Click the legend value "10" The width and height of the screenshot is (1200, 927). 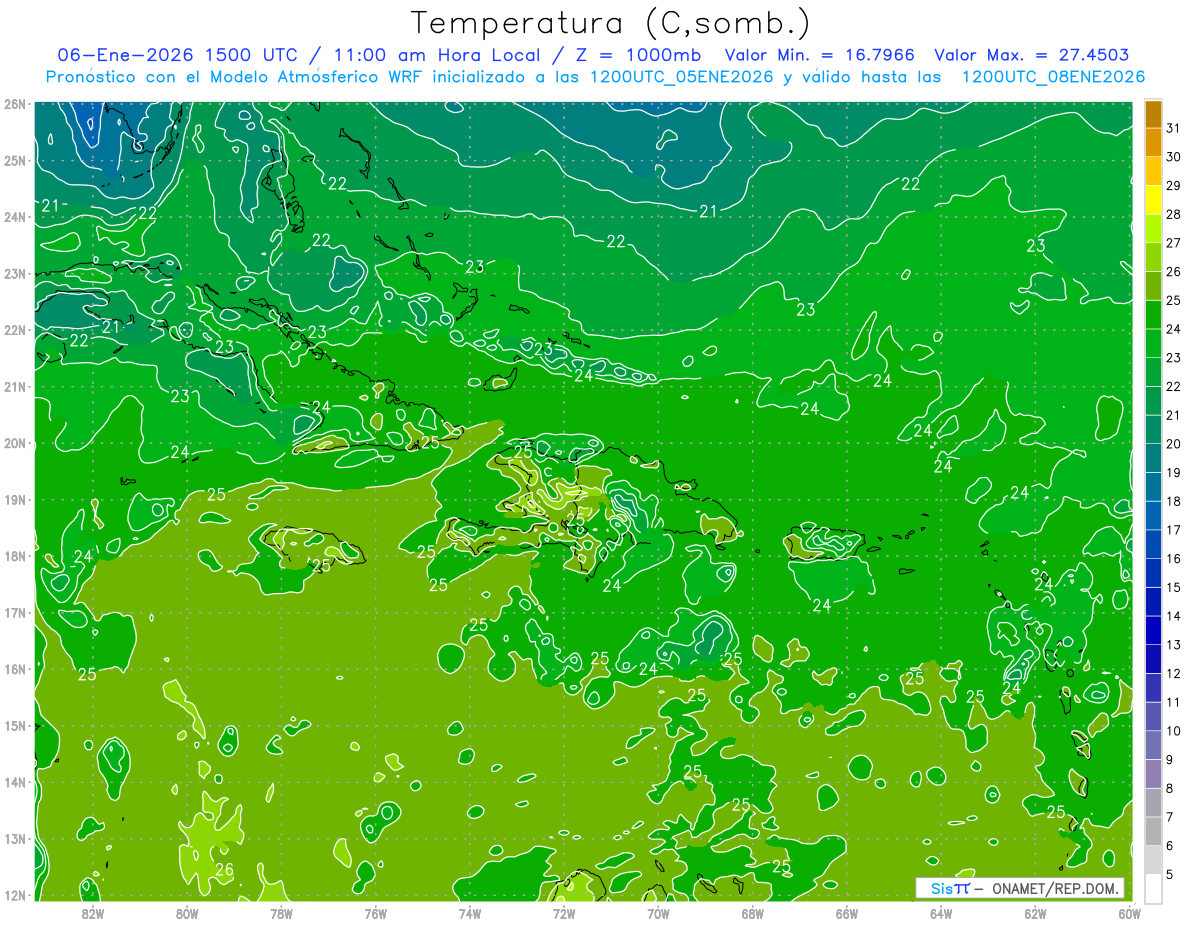[1174, 732]
